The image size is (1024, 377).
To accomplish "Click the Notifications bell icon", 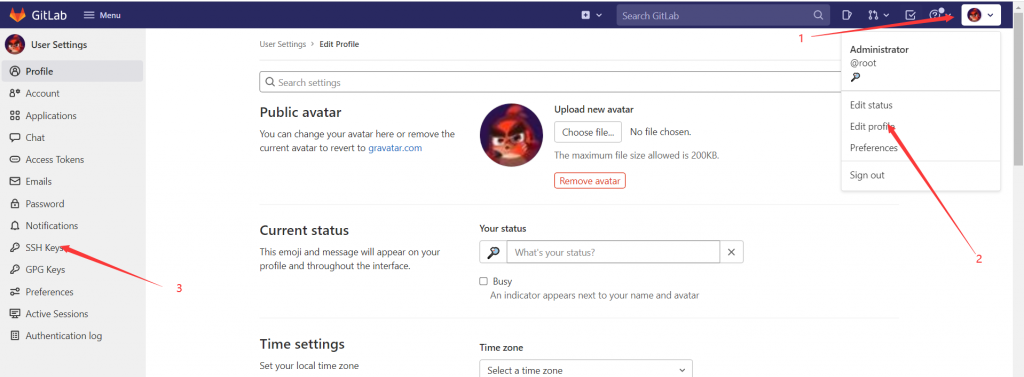I will pos(14,225).
